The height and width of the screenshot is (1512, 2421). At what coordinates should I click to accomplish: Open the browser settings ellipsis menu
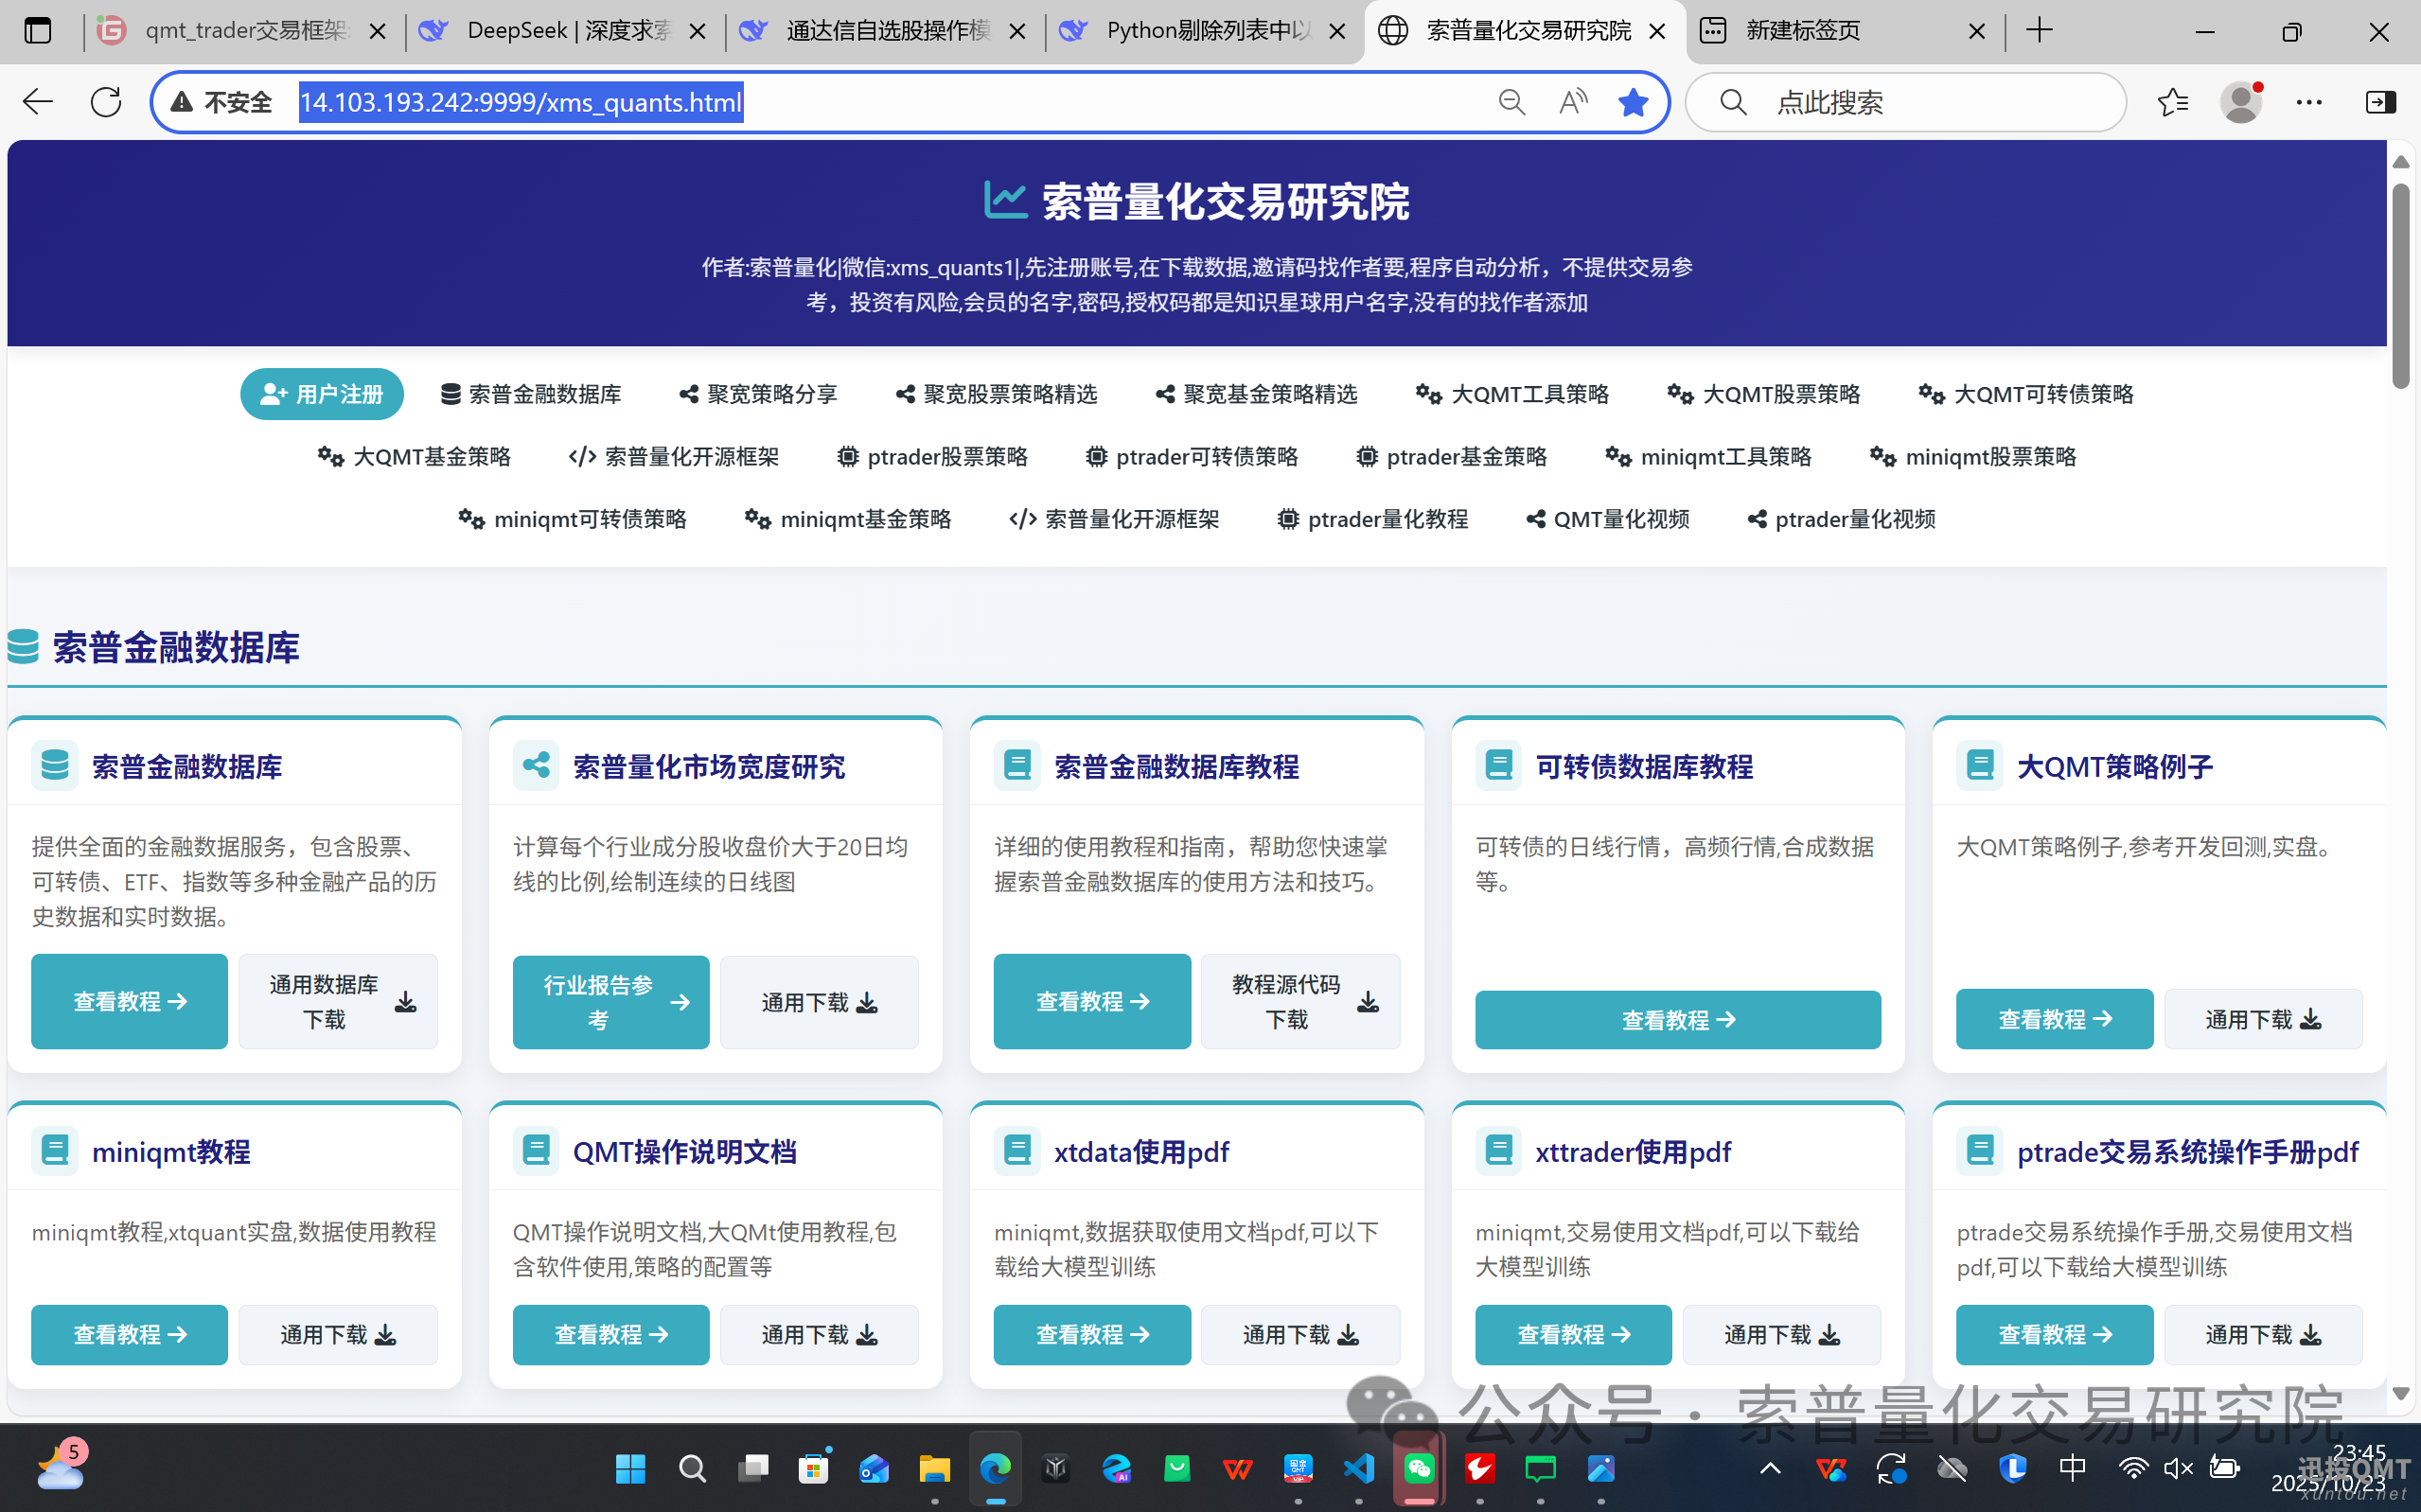[x=2309, y=102]
